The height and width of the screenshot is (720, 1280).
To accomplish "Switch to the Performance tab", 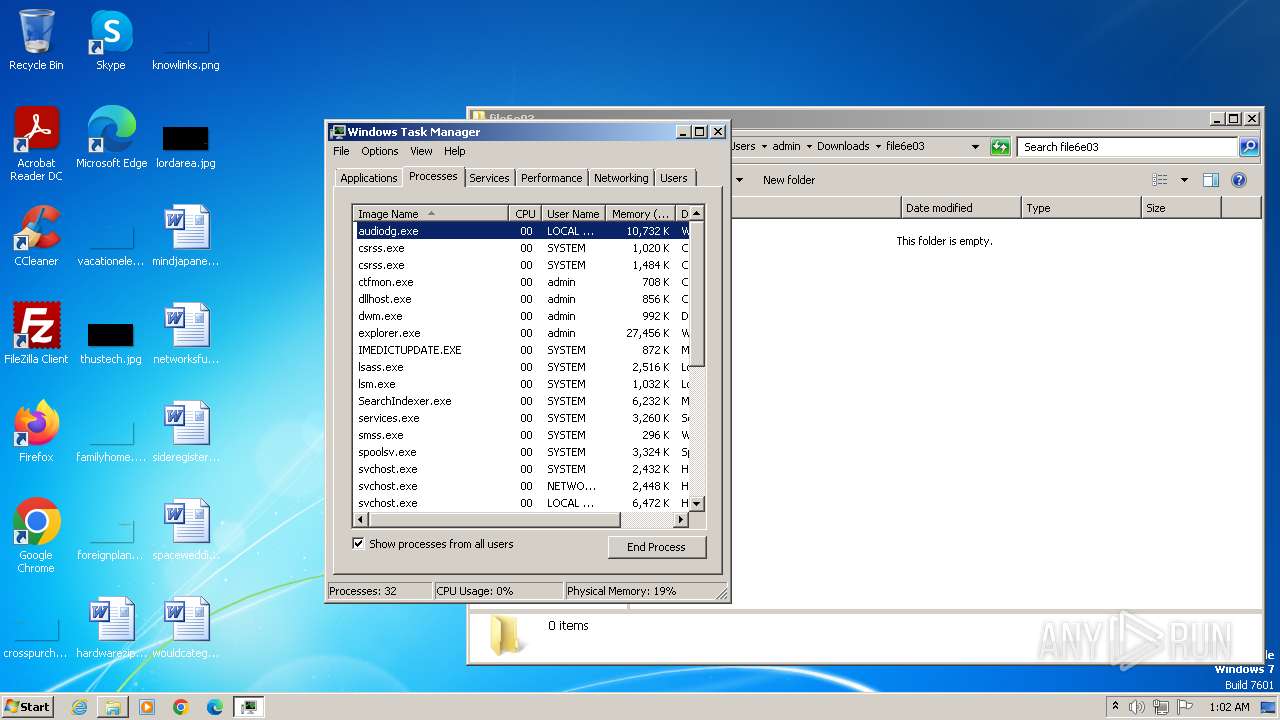I will (x=551, y=178).
